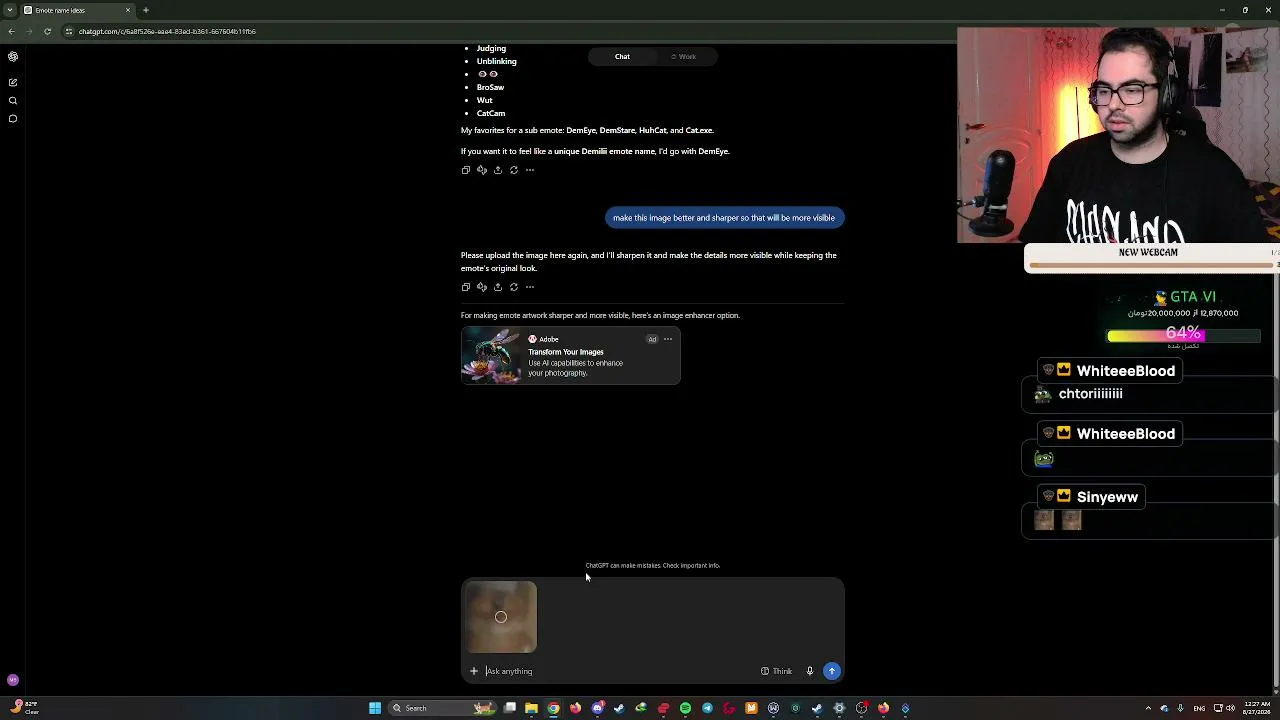Open the user profile avatar
Image resolution: width=1280 pixels, height=720 pixels.
tap(13, 680)
